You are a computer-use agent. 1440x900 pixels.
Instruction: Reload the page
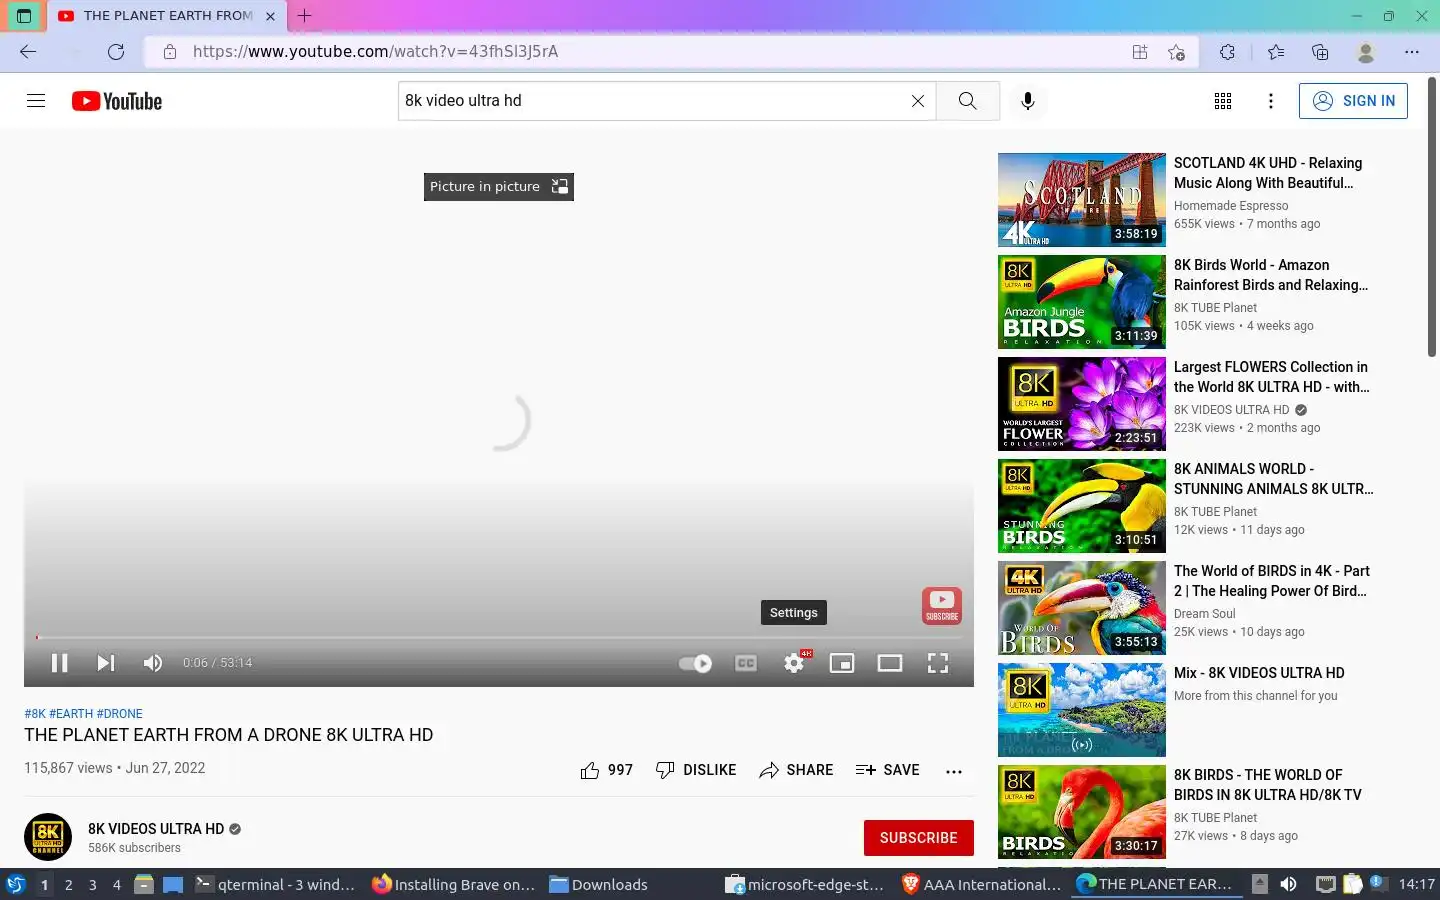(116, 52)
